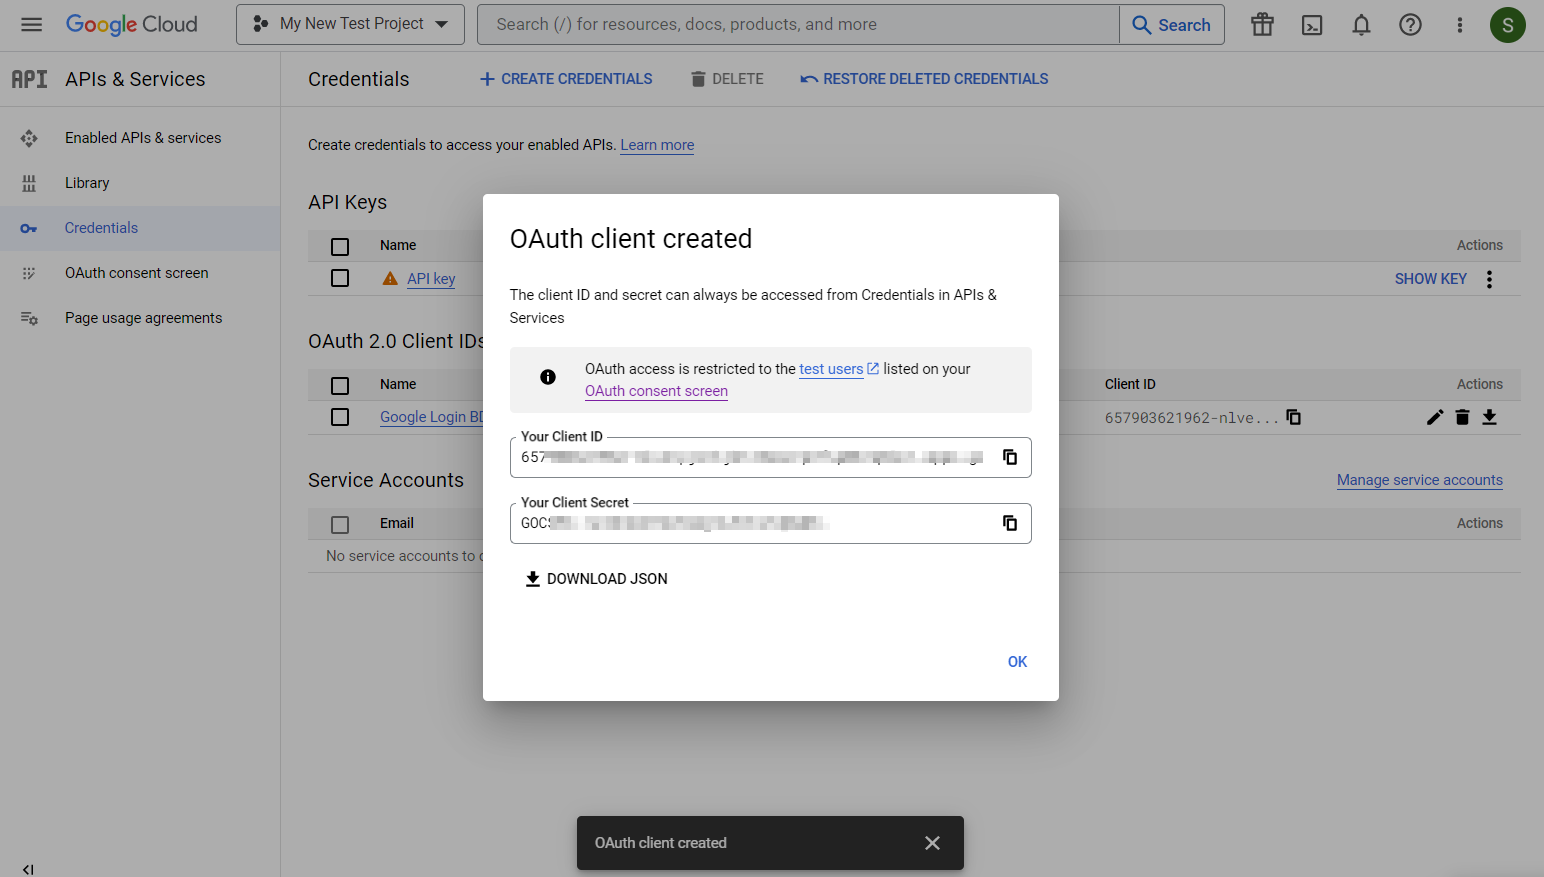Open the hamburger navigation menu
The height and width of the screenshot is (877, 1544).
[31, 24]
